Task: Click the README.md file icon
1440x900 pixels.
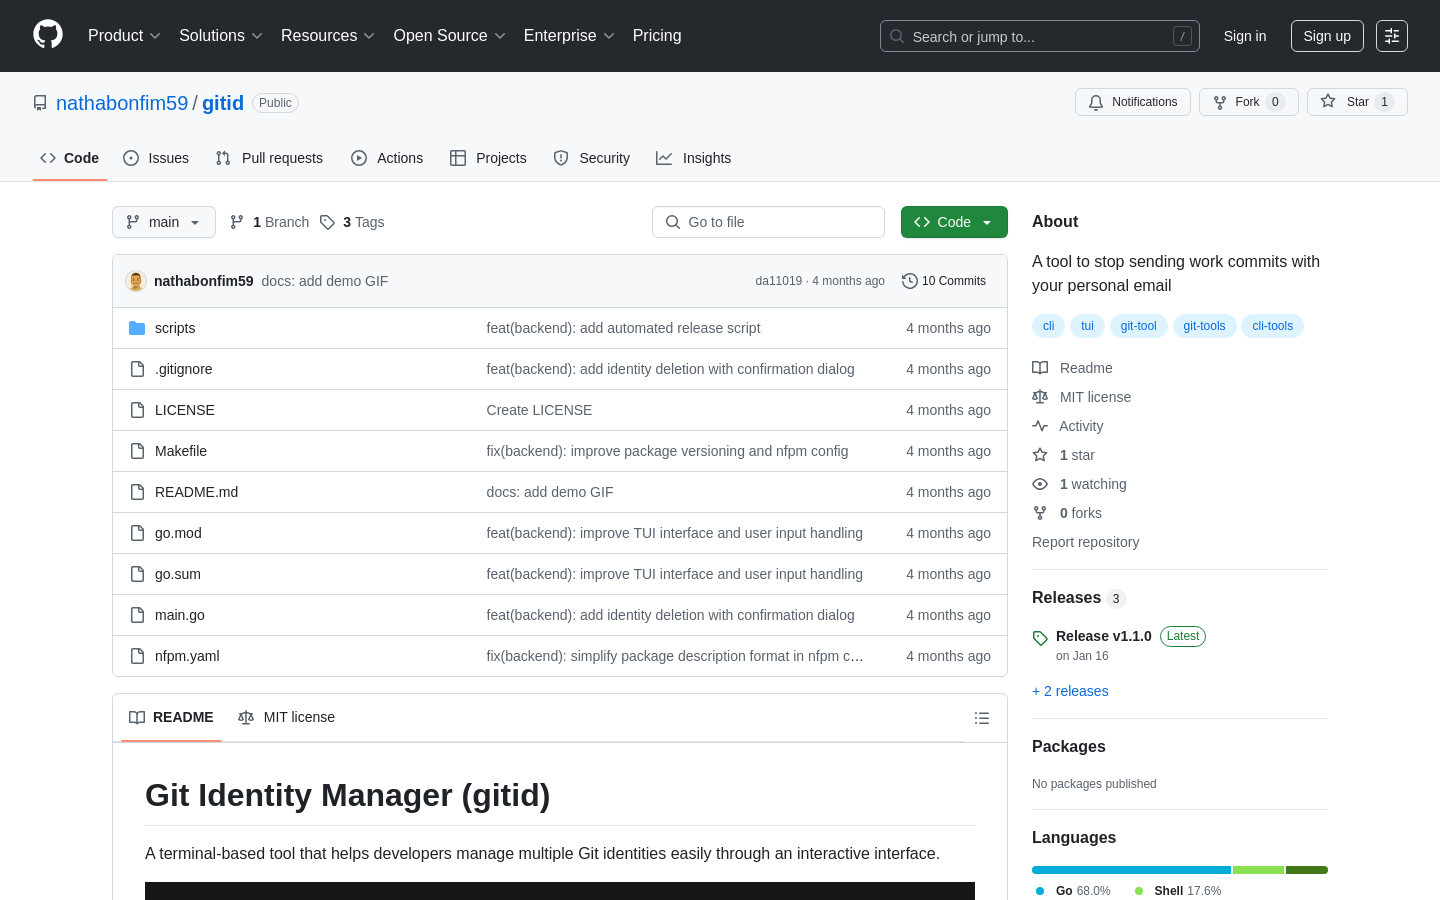Action: pyautogui.click(x=137, y=492)
